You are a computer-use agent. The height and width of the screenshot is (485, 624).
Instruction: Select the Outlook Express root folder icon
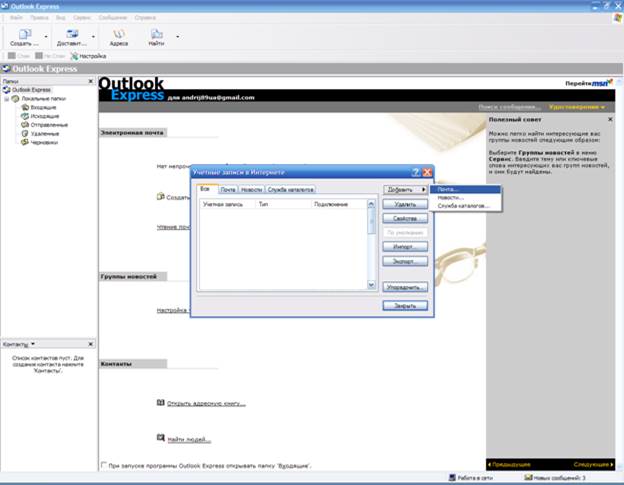pyautogui.click(x=6, y=90)
